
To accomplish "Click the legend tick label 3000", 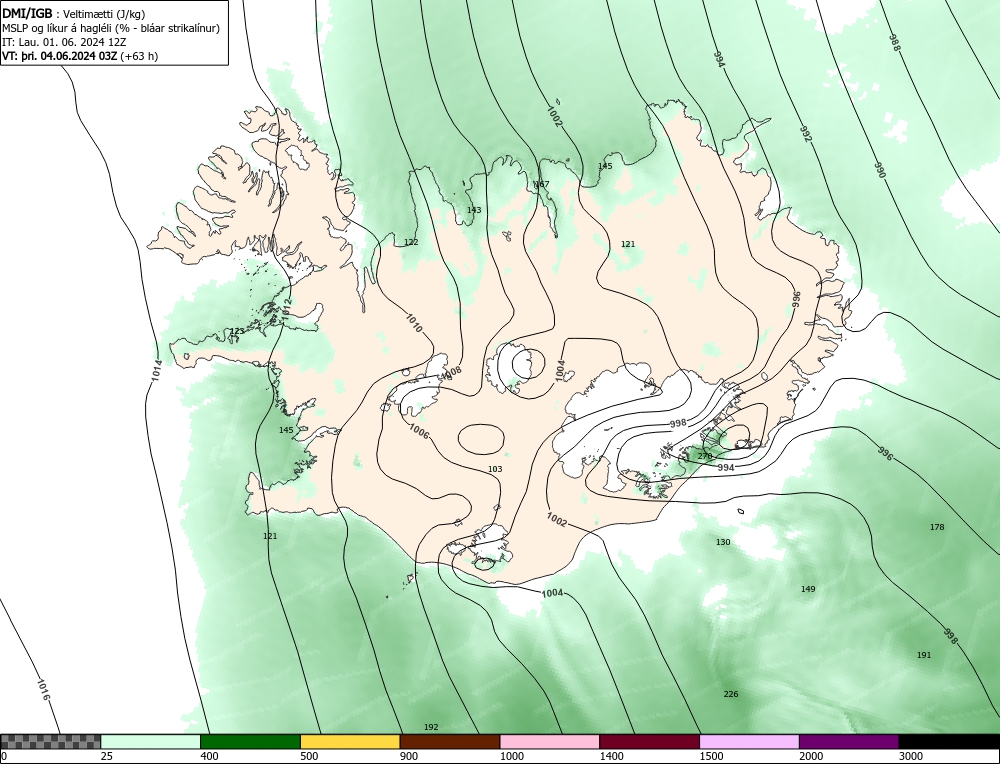I will [x=911, y=756].
